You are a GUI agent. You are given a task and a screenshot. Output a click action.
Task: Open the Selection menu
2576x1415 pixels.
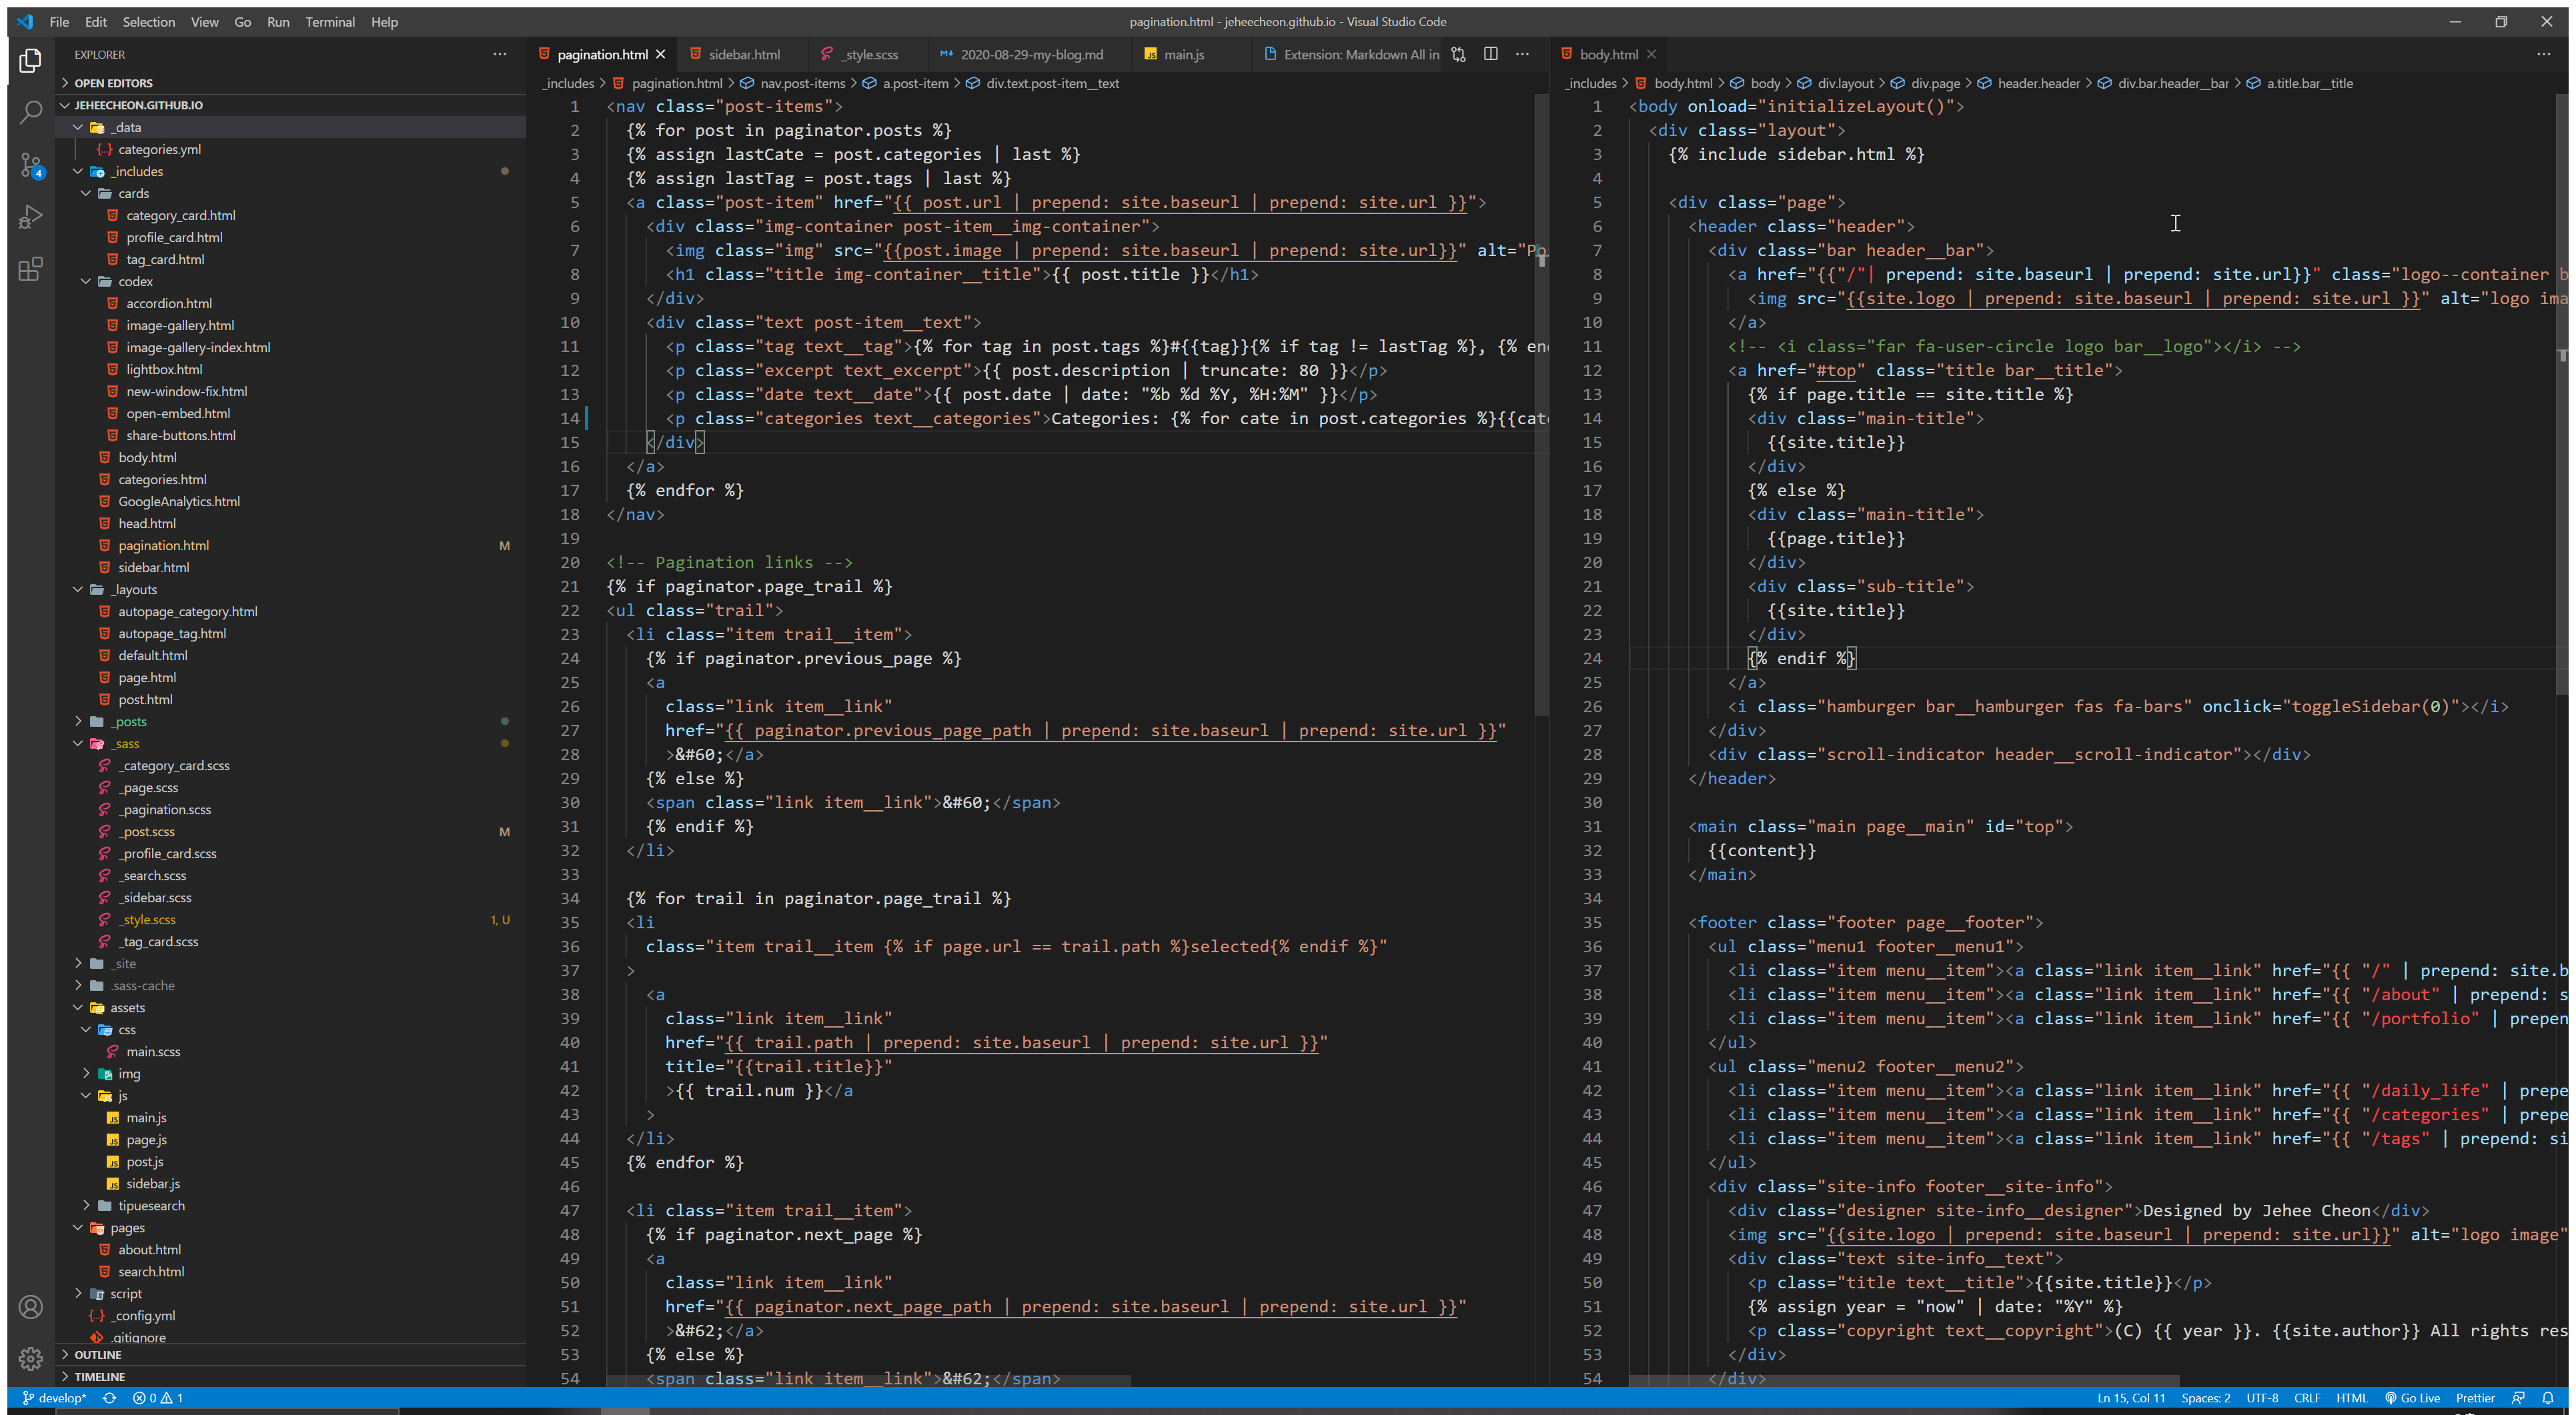pos(148,21)
